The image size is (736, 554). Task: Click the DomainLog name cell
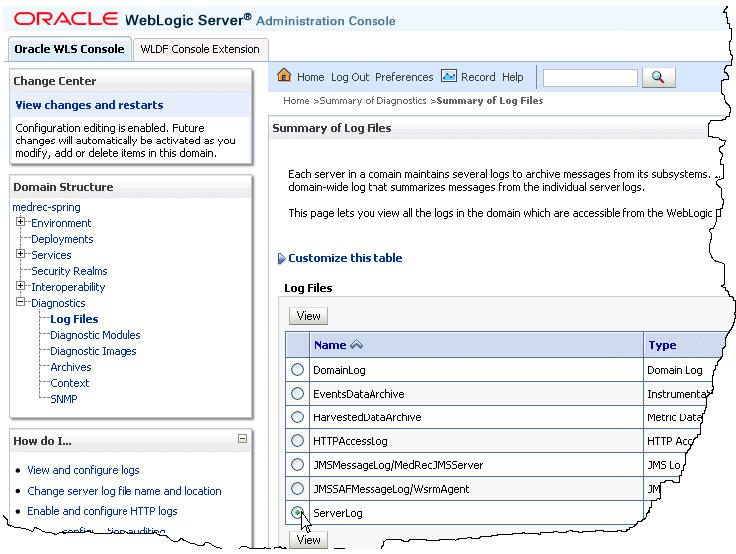[476, 369]
